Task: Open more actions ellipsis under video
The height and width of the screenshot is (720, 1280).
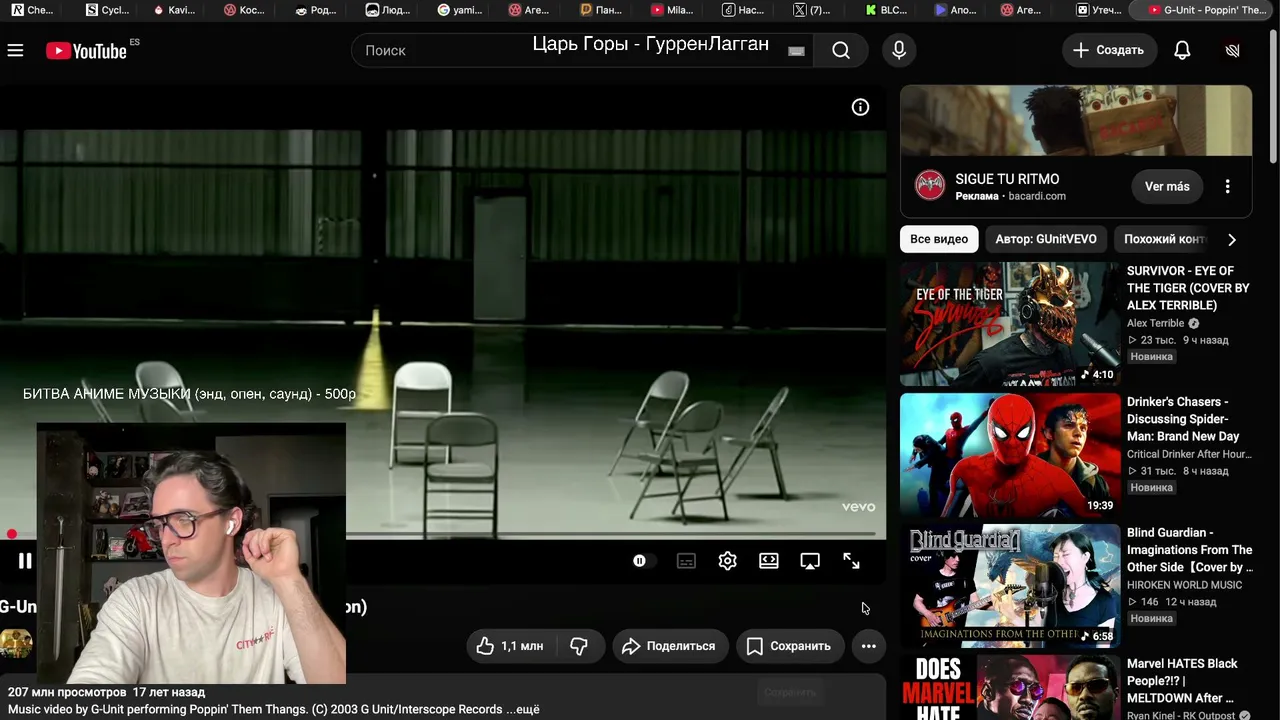Action: 869,646
